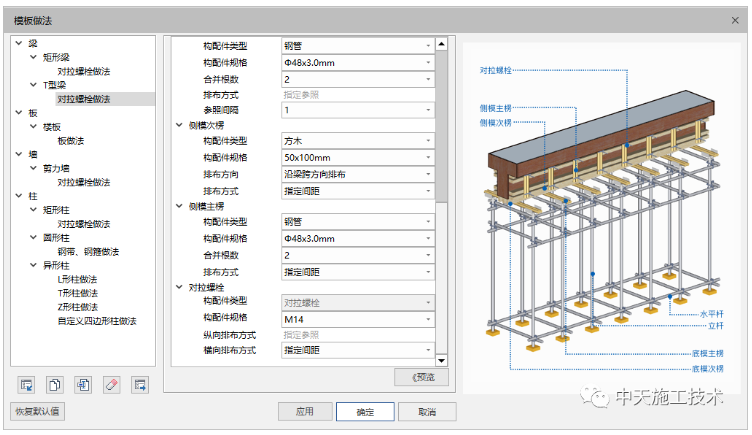Collapse the 矩形梁 tree node

point(33,57)
